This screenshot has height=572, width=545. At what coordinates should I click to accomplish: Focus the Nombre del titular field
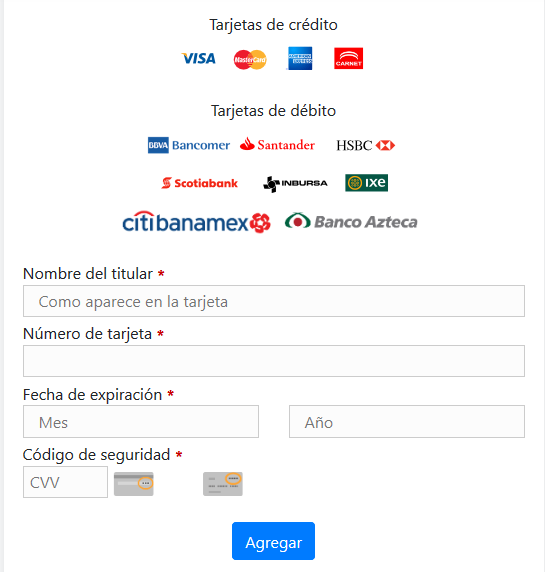pyautogui.click(x=274, y=301)
